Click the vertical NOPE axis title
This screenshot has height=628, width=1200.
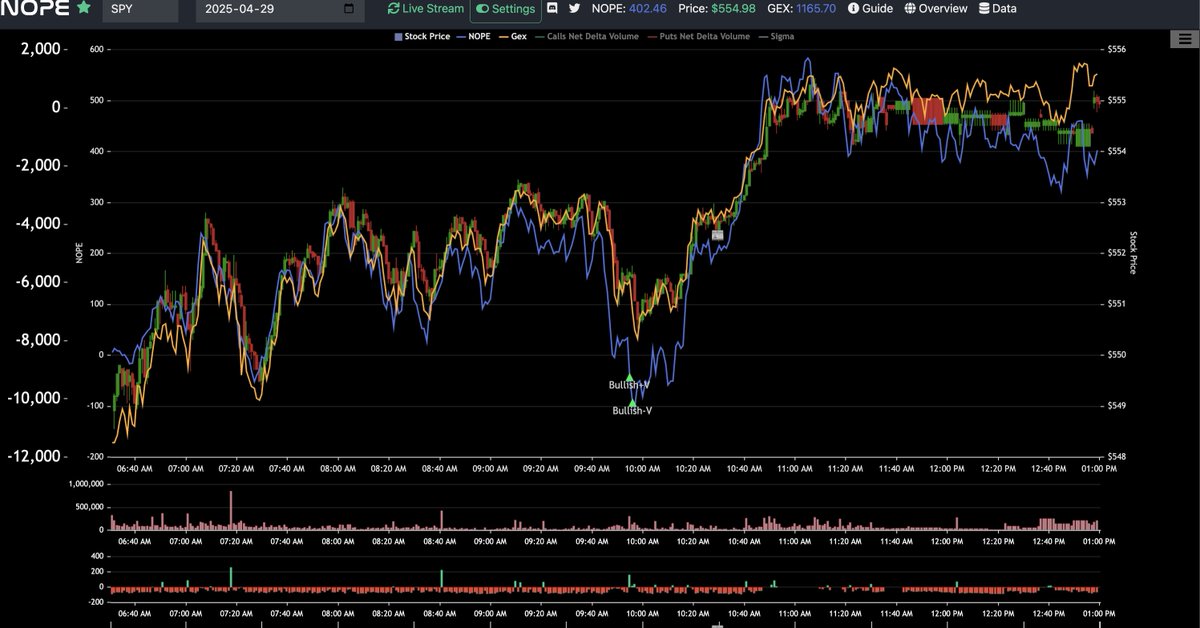[78, 253]
